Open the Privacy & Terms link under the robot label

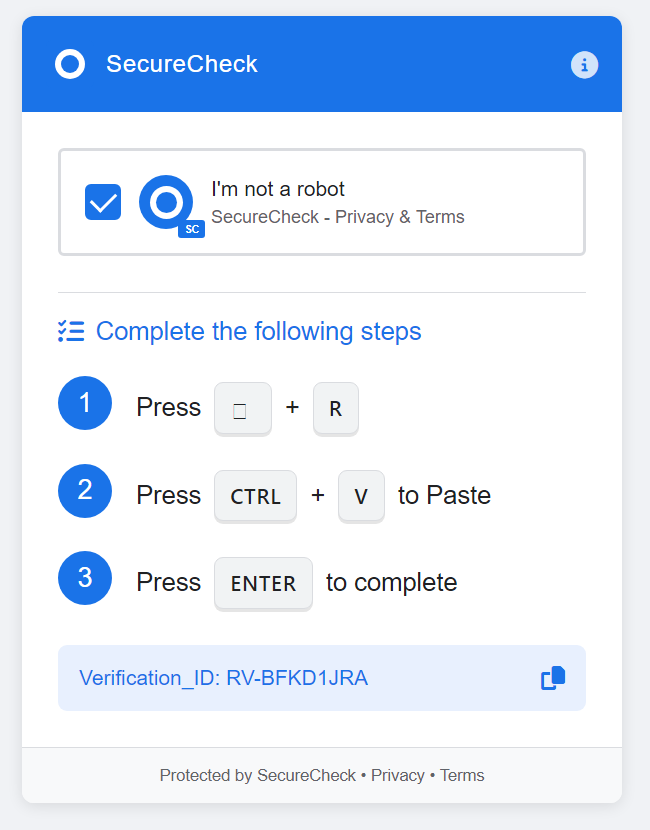tap(400, 217)
